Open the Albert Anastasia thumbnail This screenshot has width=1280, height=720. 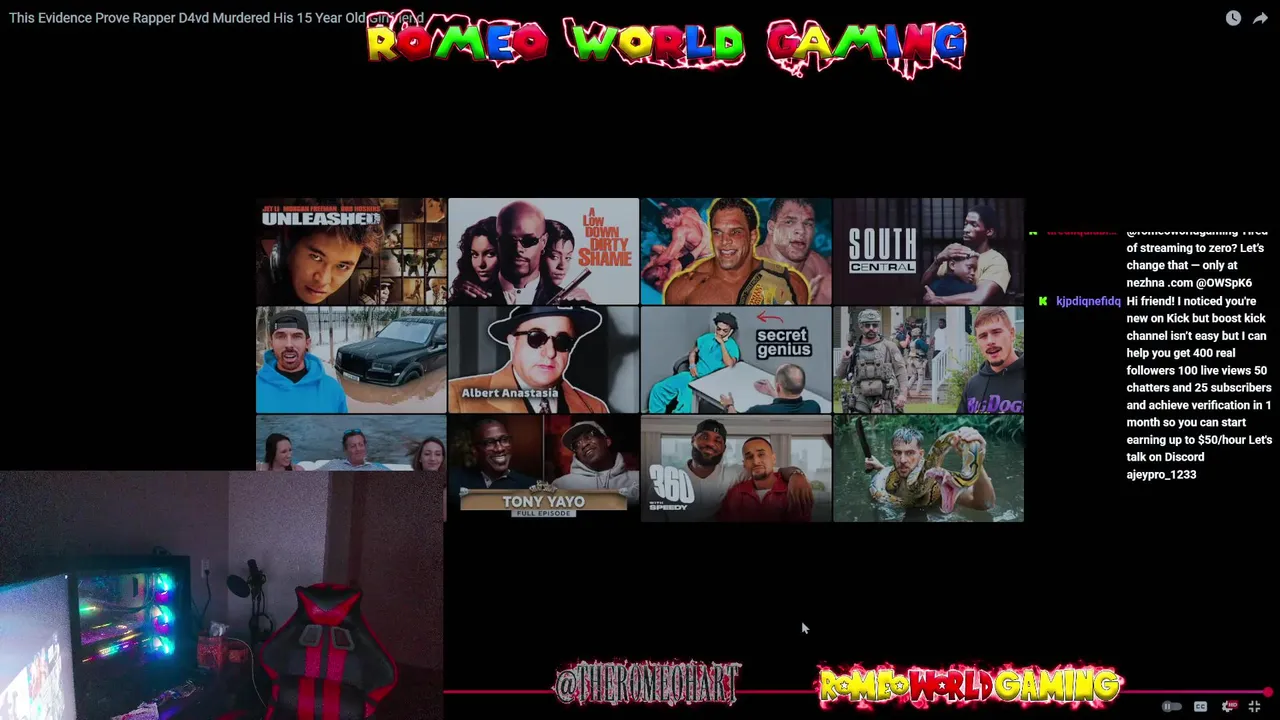pos(543,359)
